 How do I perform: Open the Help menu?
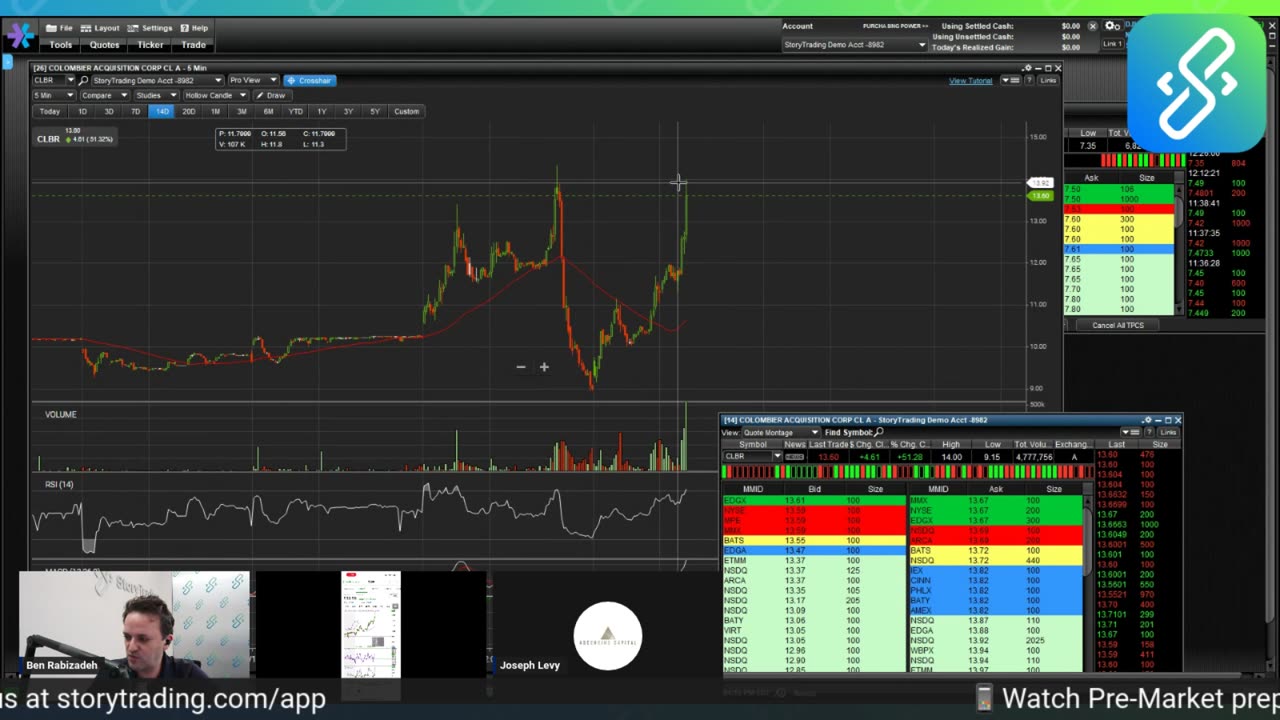click(194, 28)
